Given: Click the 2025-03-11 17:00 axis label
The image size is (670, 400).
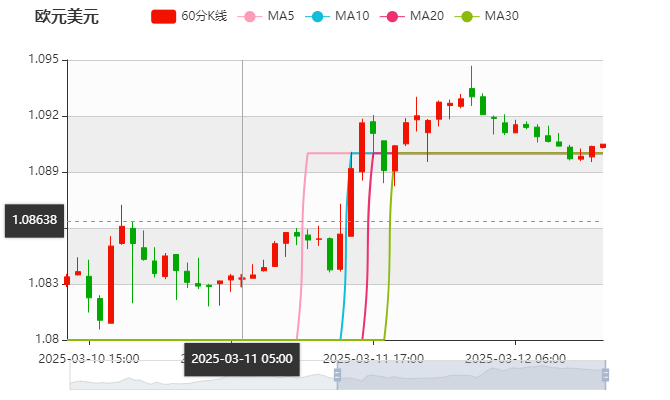Looking at the screenshot, I should [x=373, y=359].
